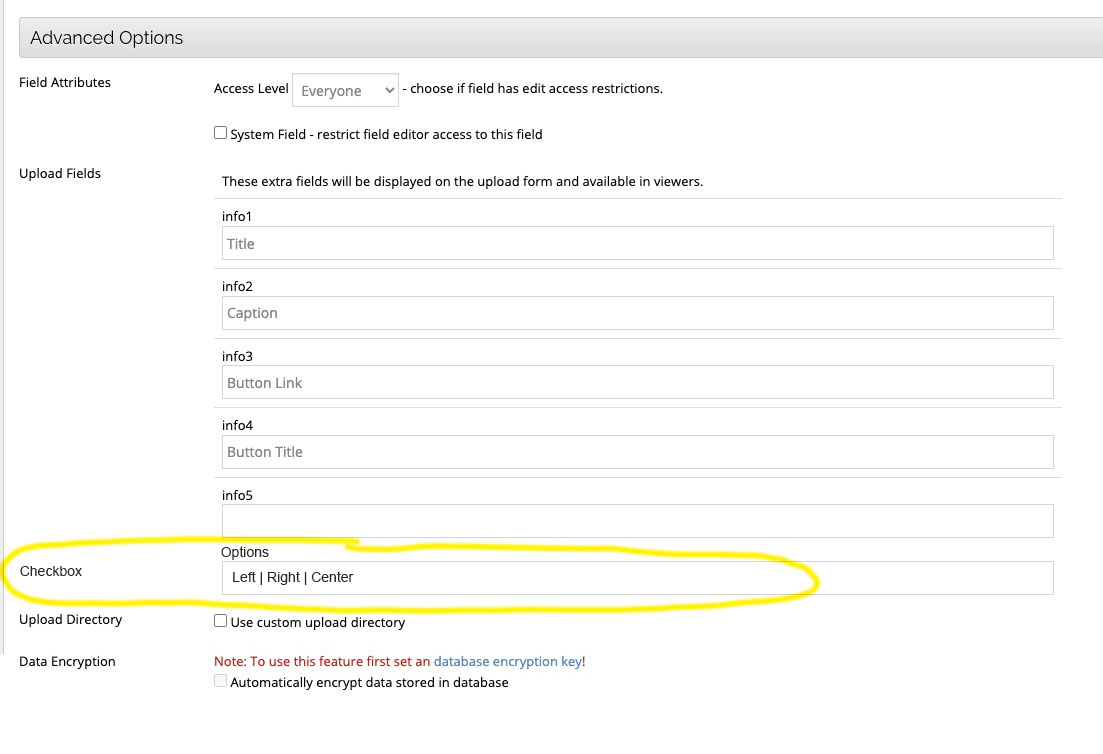This screenshot has width=1103, height=754.
Task: Click the extra fields description text
Action: (462, 181)
